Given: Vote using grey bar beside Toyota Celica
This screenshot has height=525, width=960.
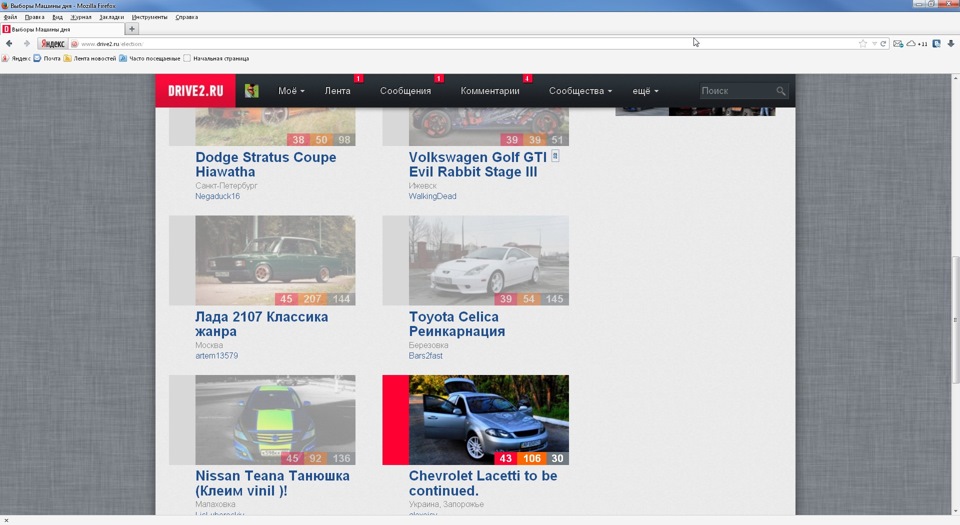Looking at the screenshot, I should coord(396,260).
